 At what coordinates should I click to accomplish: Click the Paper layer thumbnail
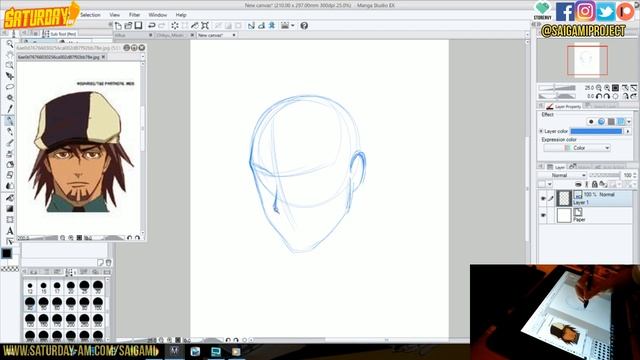point(564,215)
